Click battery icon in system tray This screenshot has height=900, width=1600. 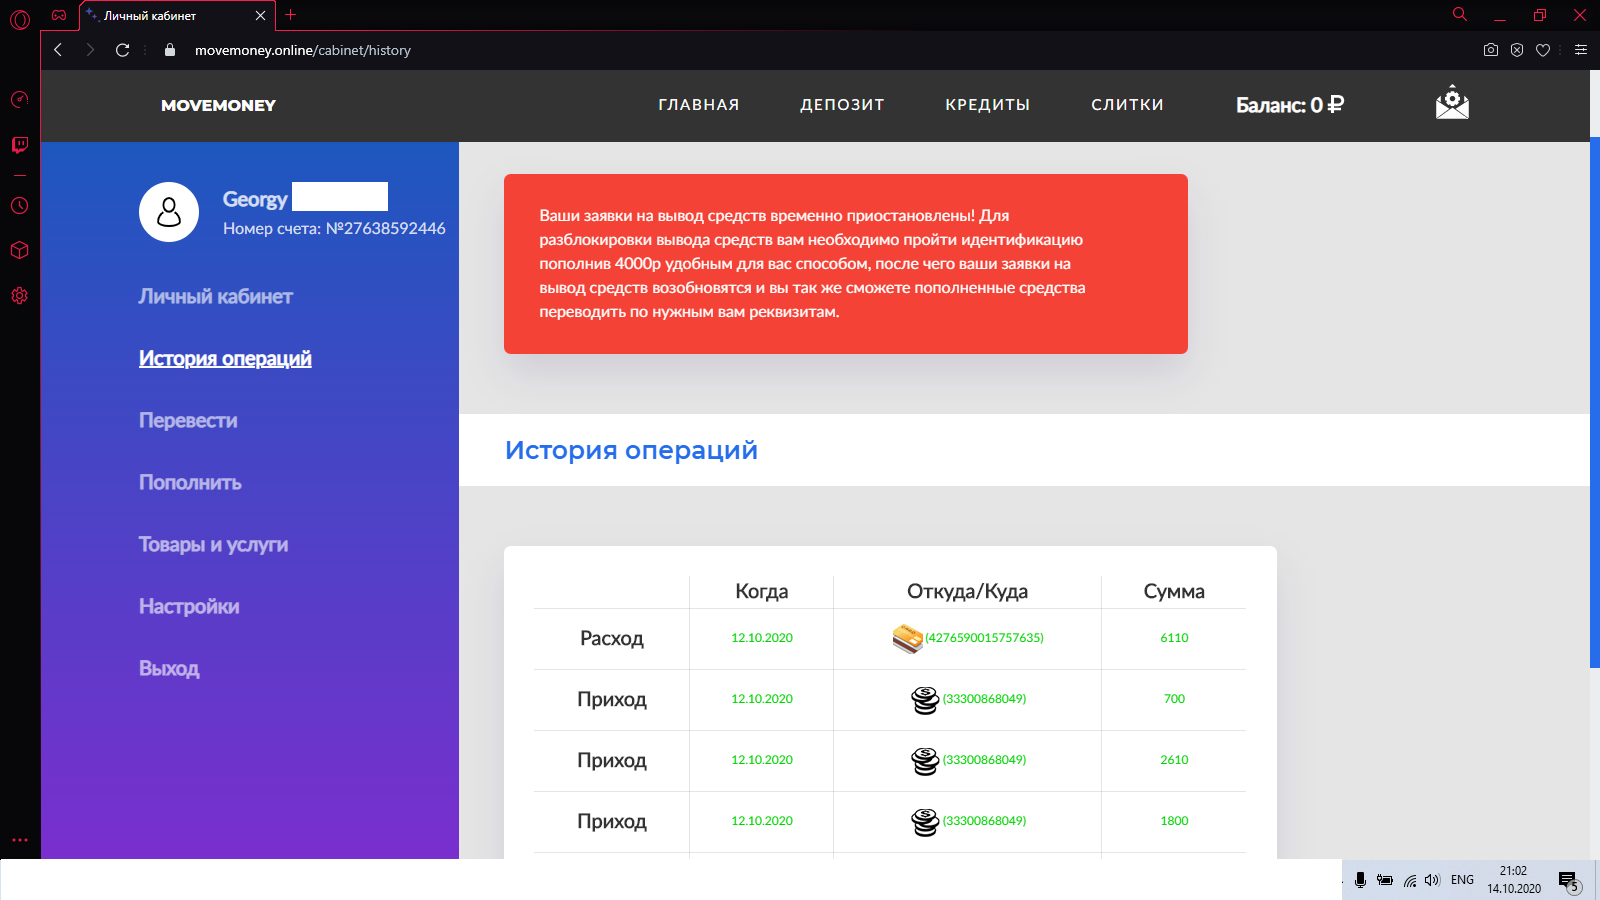1385,880
